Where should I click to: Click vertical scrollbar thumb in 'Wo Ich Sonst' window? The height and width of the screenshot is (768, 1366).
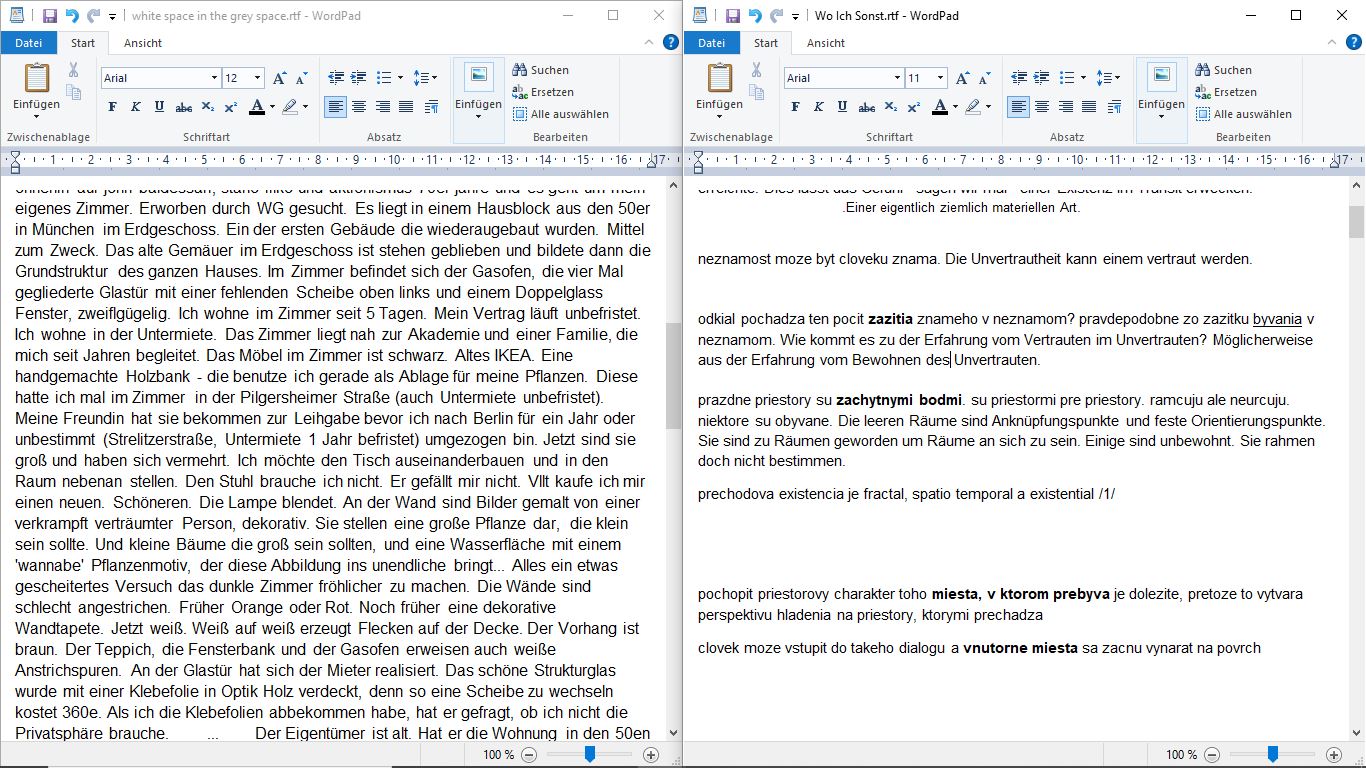[1356, 222]
